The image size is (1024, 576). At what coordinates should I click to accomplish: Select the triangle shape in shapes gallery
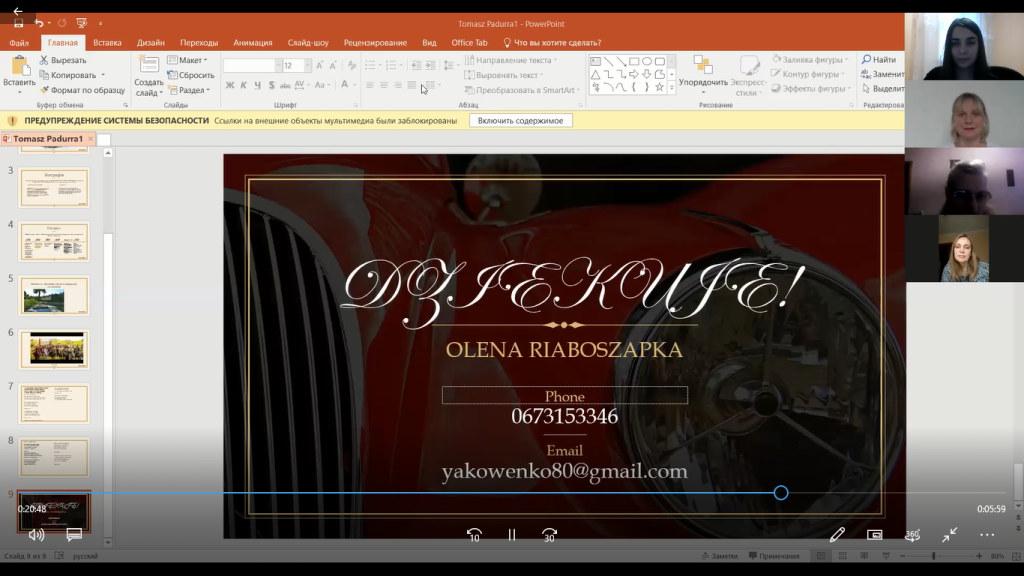(596, 74)
